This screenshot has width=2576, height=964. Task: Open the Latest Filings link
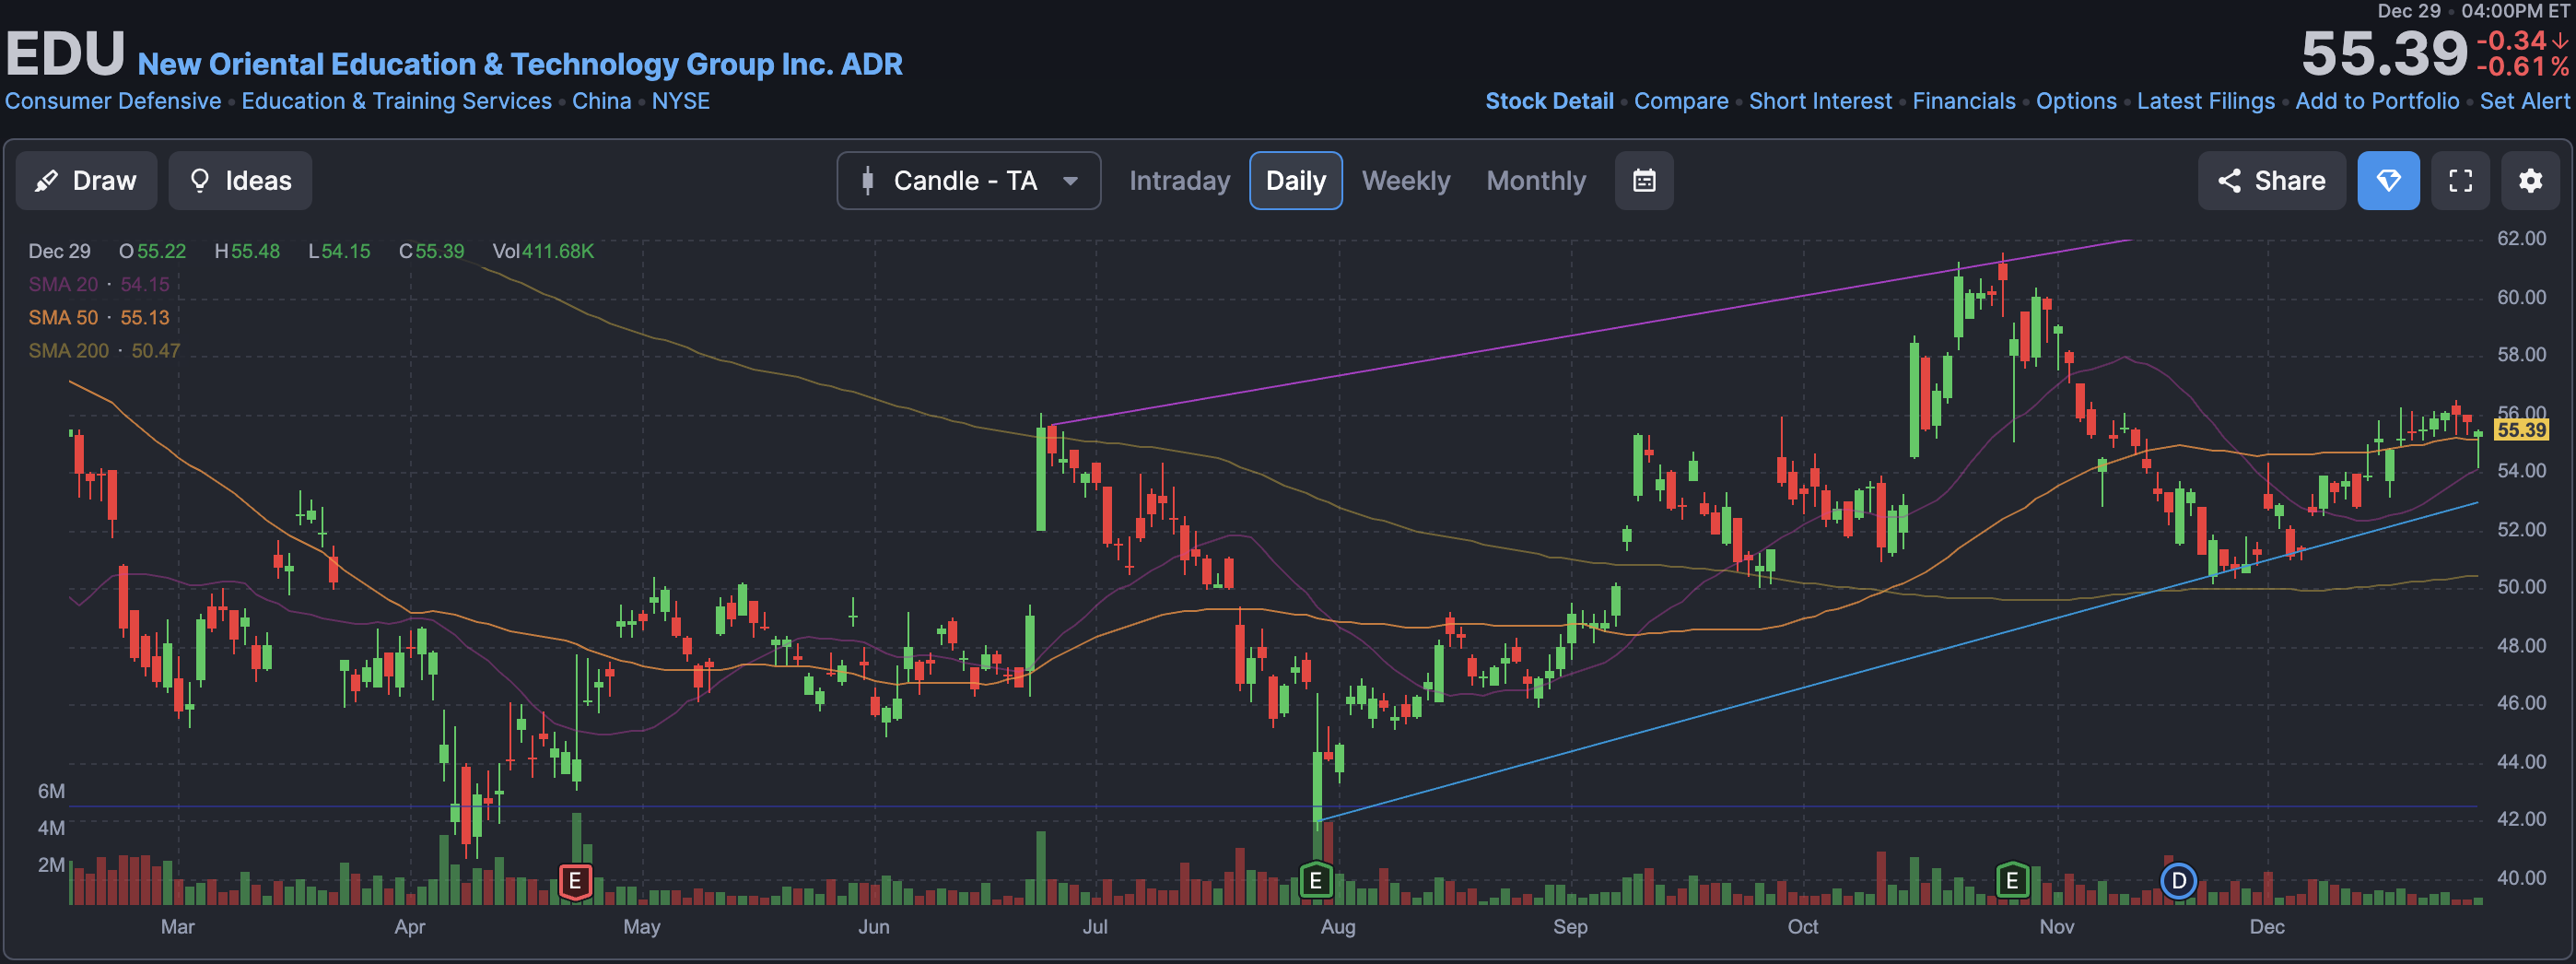pyautogui.click(x=2205, y=101)
